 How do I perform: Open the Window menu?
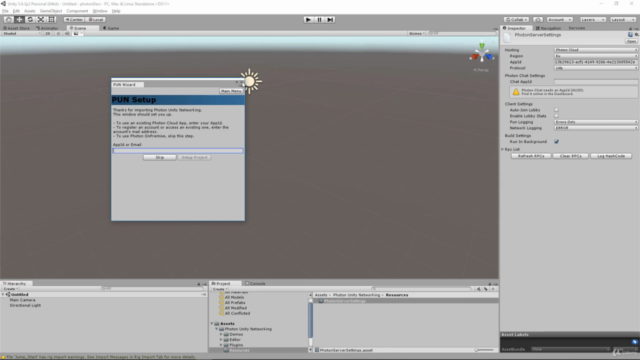100,11
